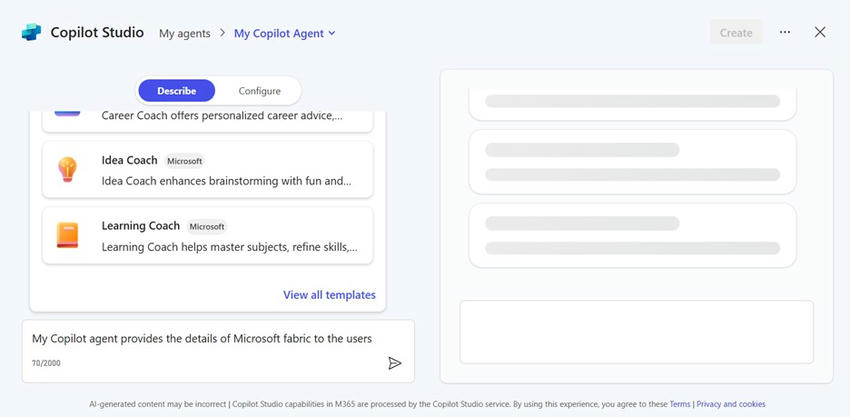Click the Idea Coach lightbulb icon
850x417 pixels.
tap(67, 170)
